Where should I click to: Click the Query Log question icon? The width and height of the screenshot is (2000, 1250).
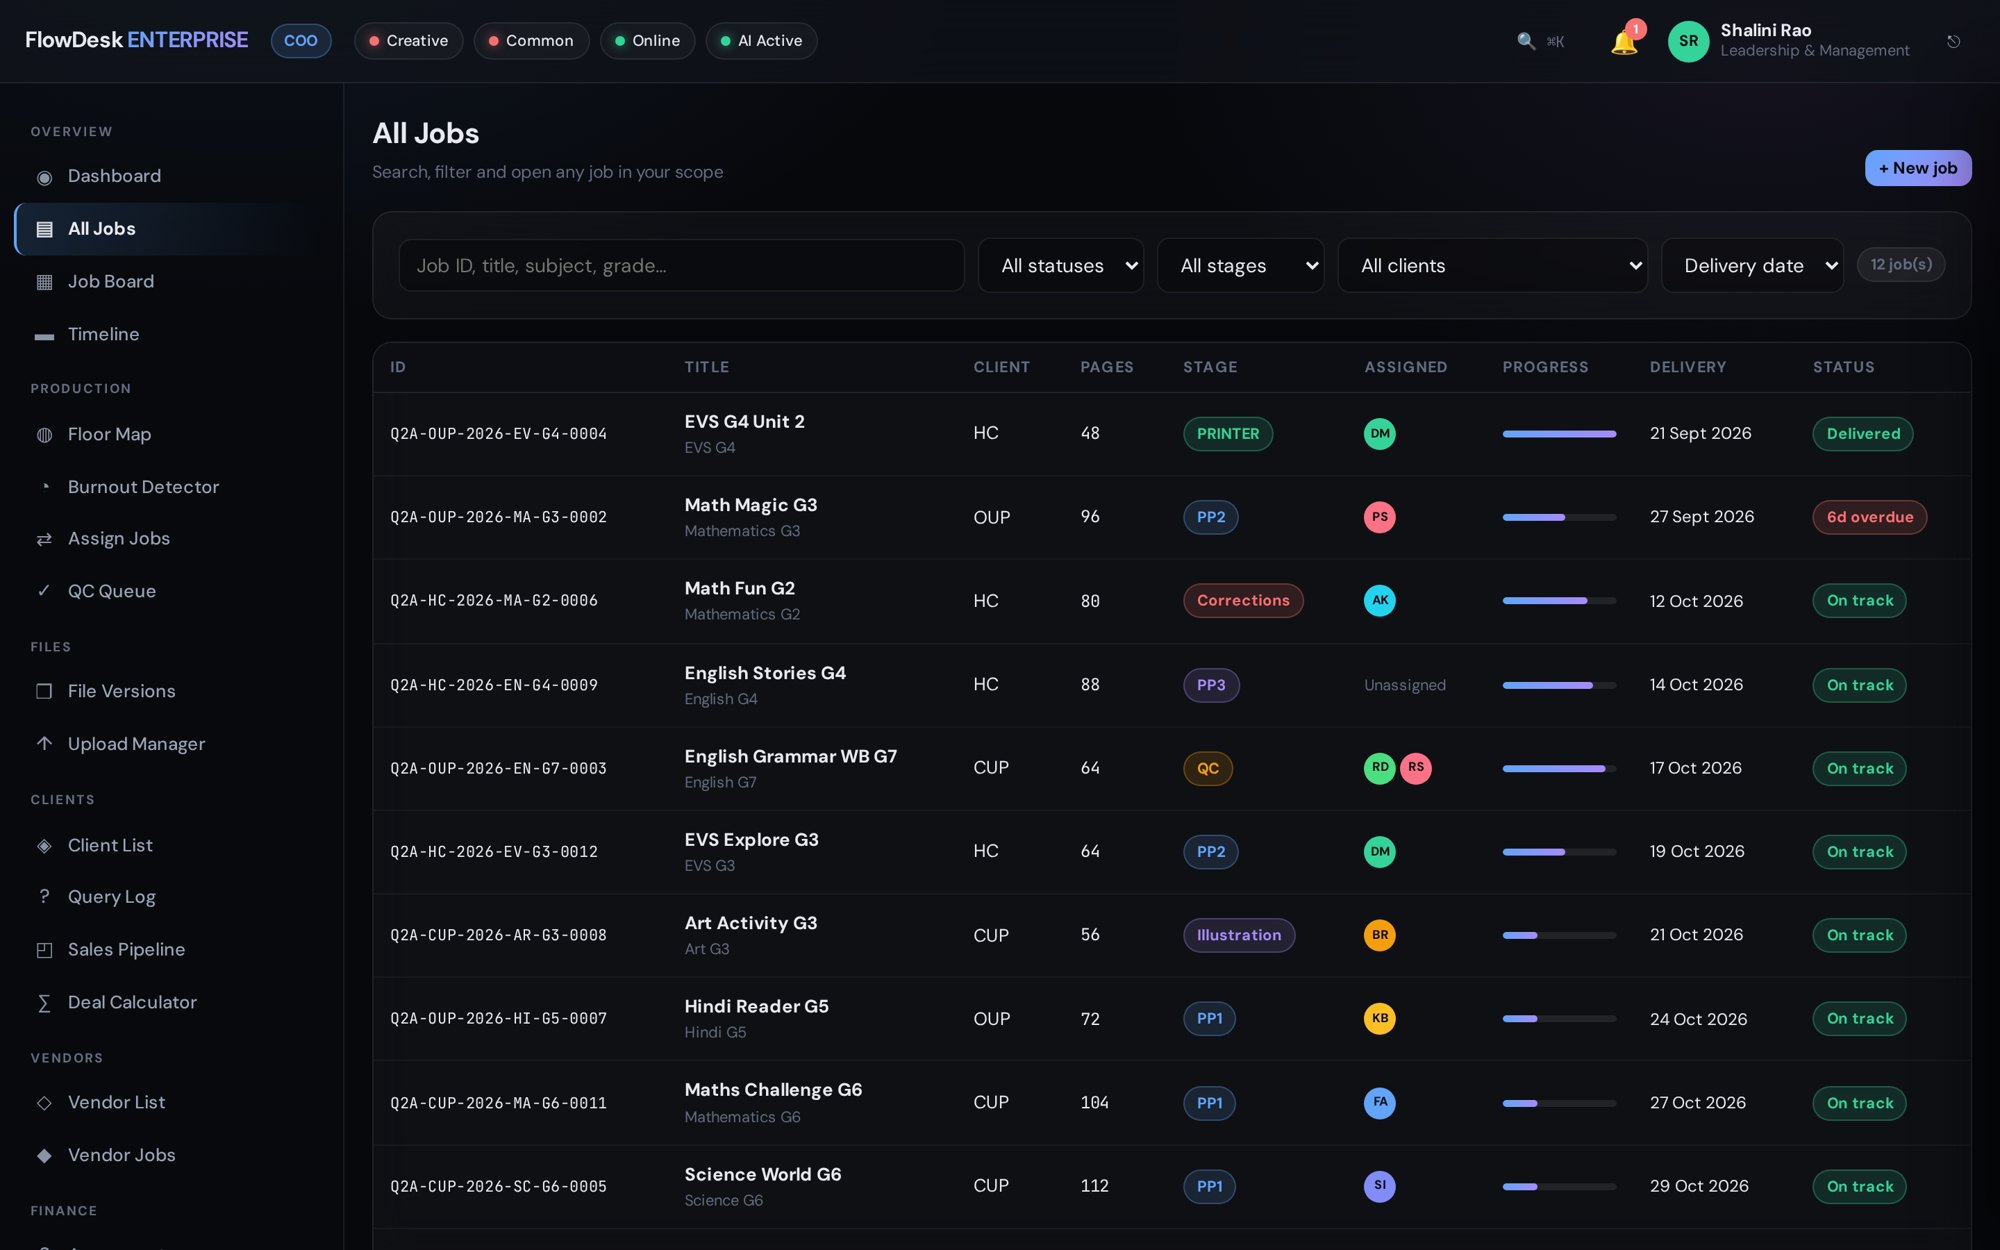pyautogui.click(x=44, y=897)
